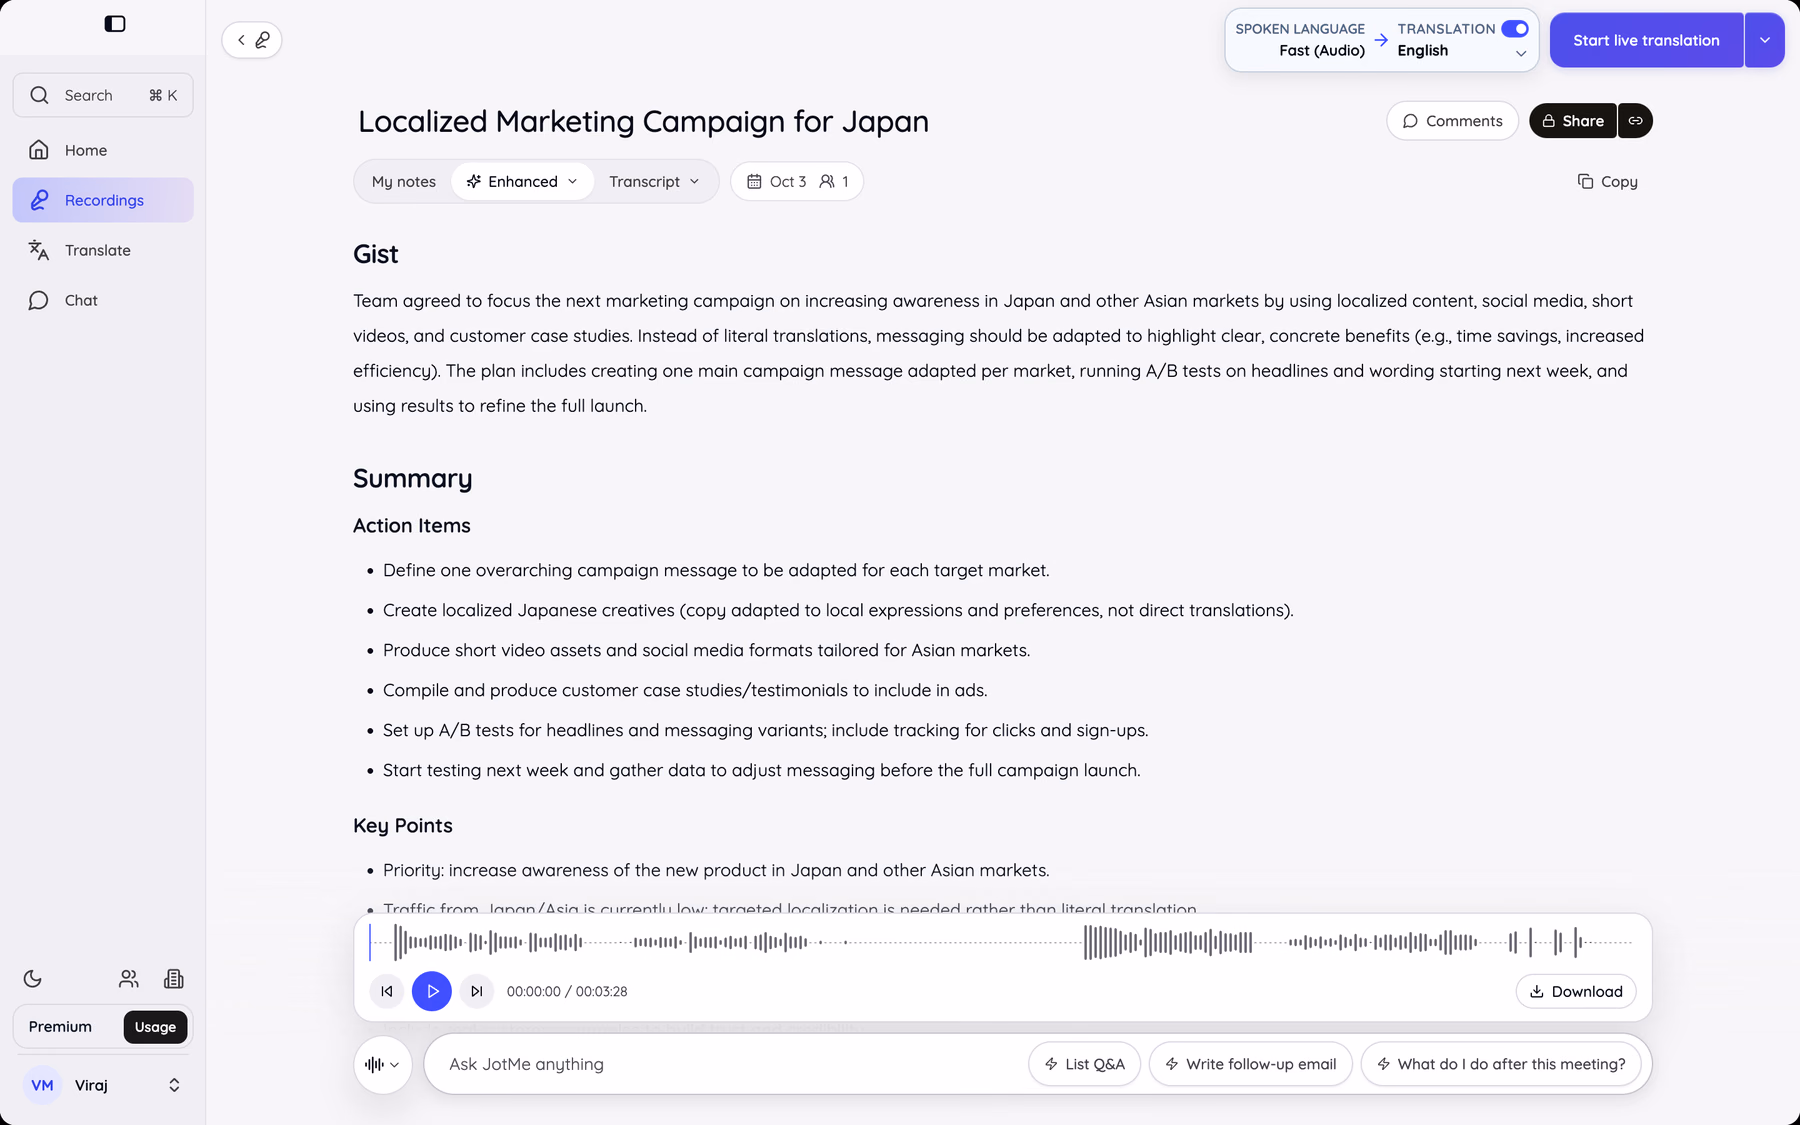This screenshot has width=1800, height=1125.
Task: Toggle the Translation switch off
Action: click(x=1515, y=29)
